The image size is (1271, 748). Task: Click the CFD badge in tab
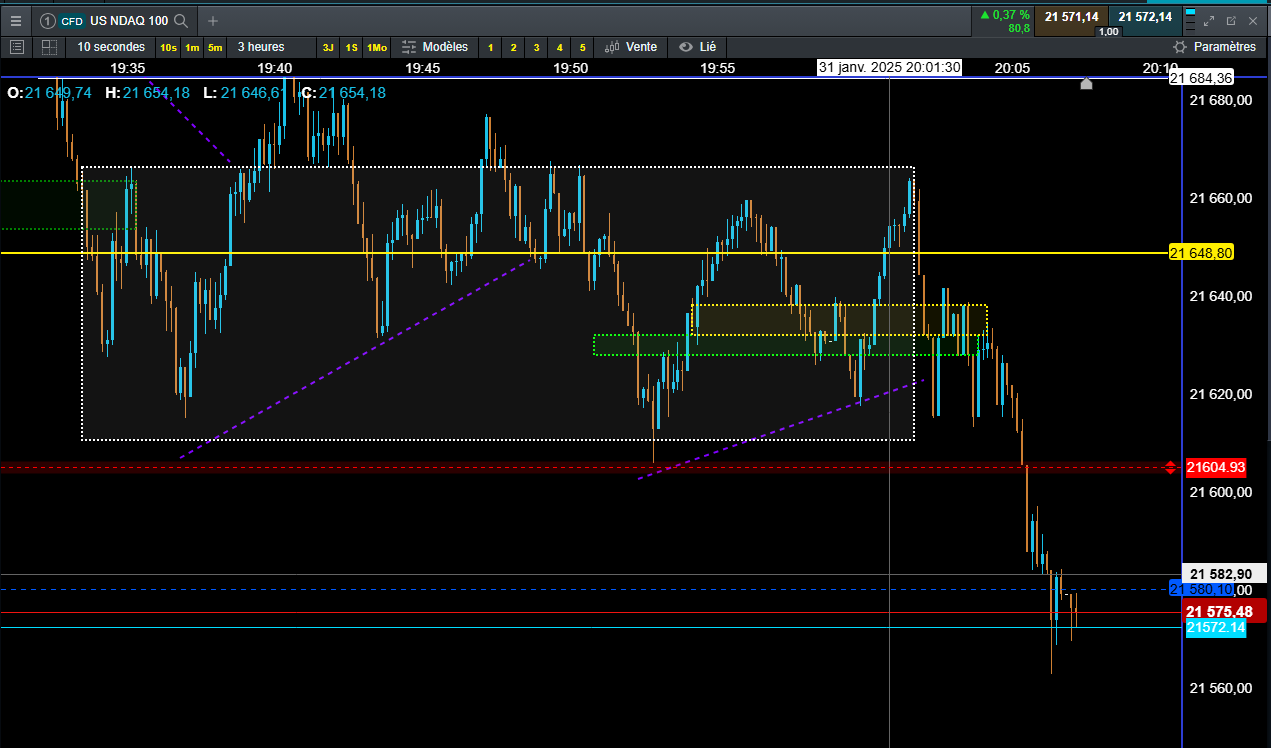tap(72, 20)
